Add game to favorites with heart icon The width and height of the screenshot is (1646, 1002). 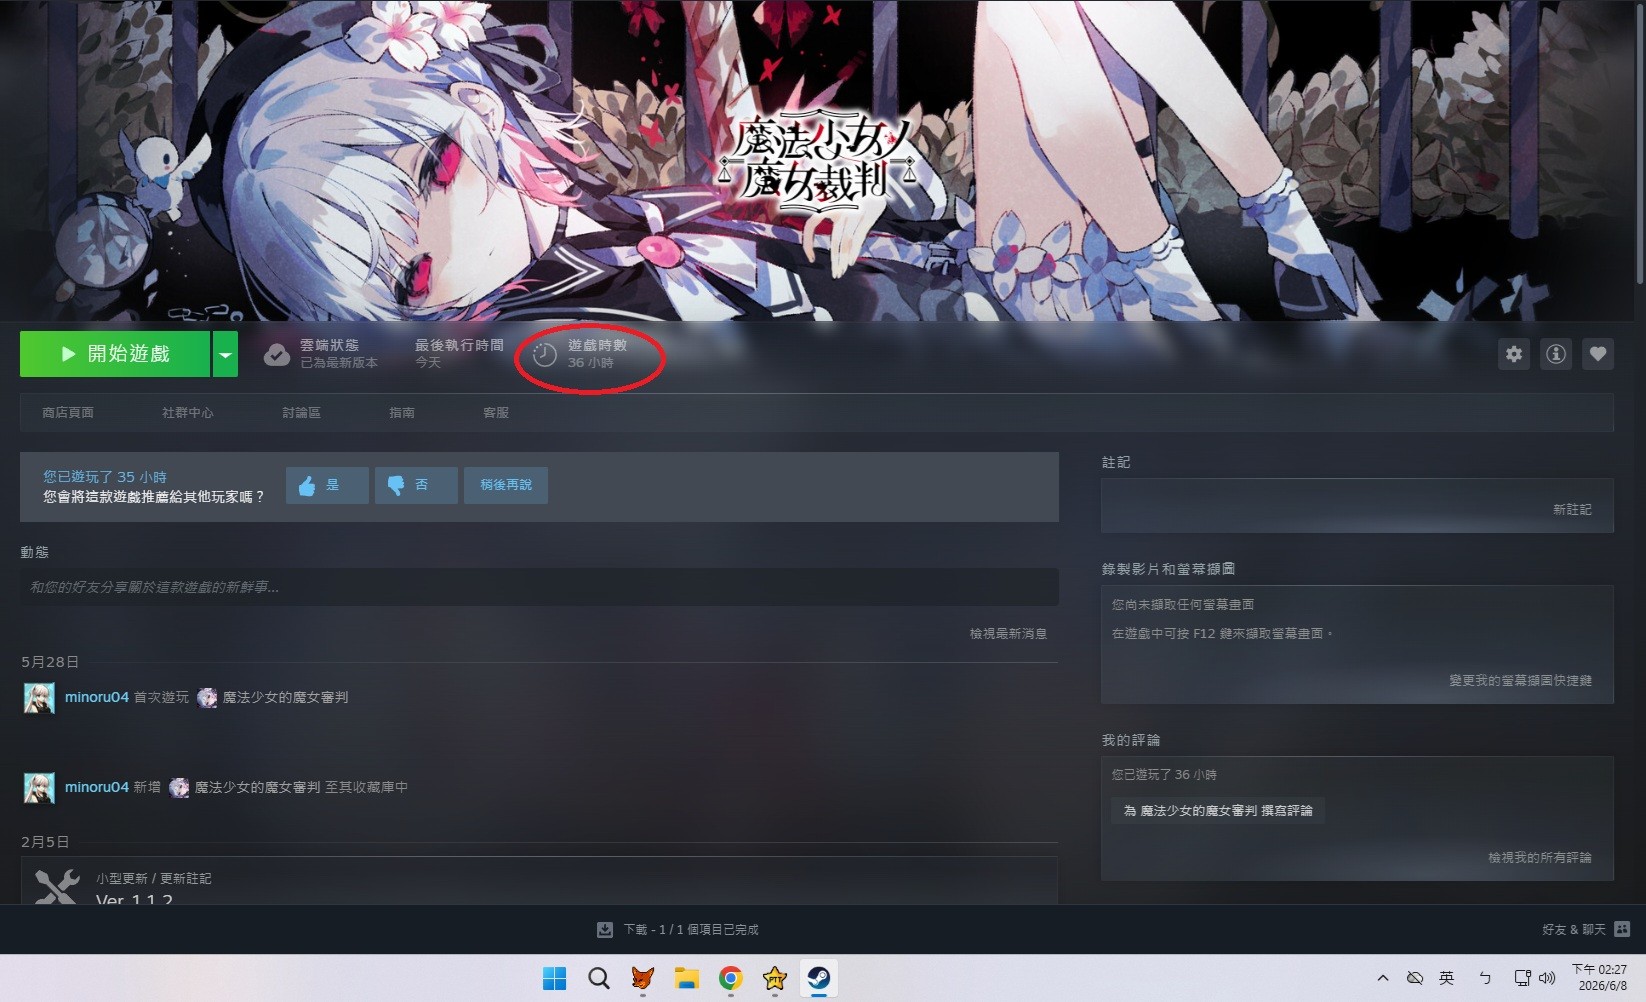click(1598, 354)
